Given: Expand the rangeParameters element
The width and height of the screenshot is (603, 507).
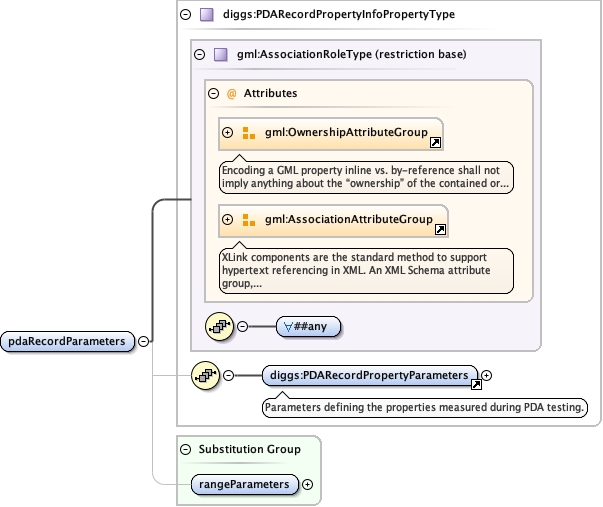Looking at the screenshot, I should (307, 485).
